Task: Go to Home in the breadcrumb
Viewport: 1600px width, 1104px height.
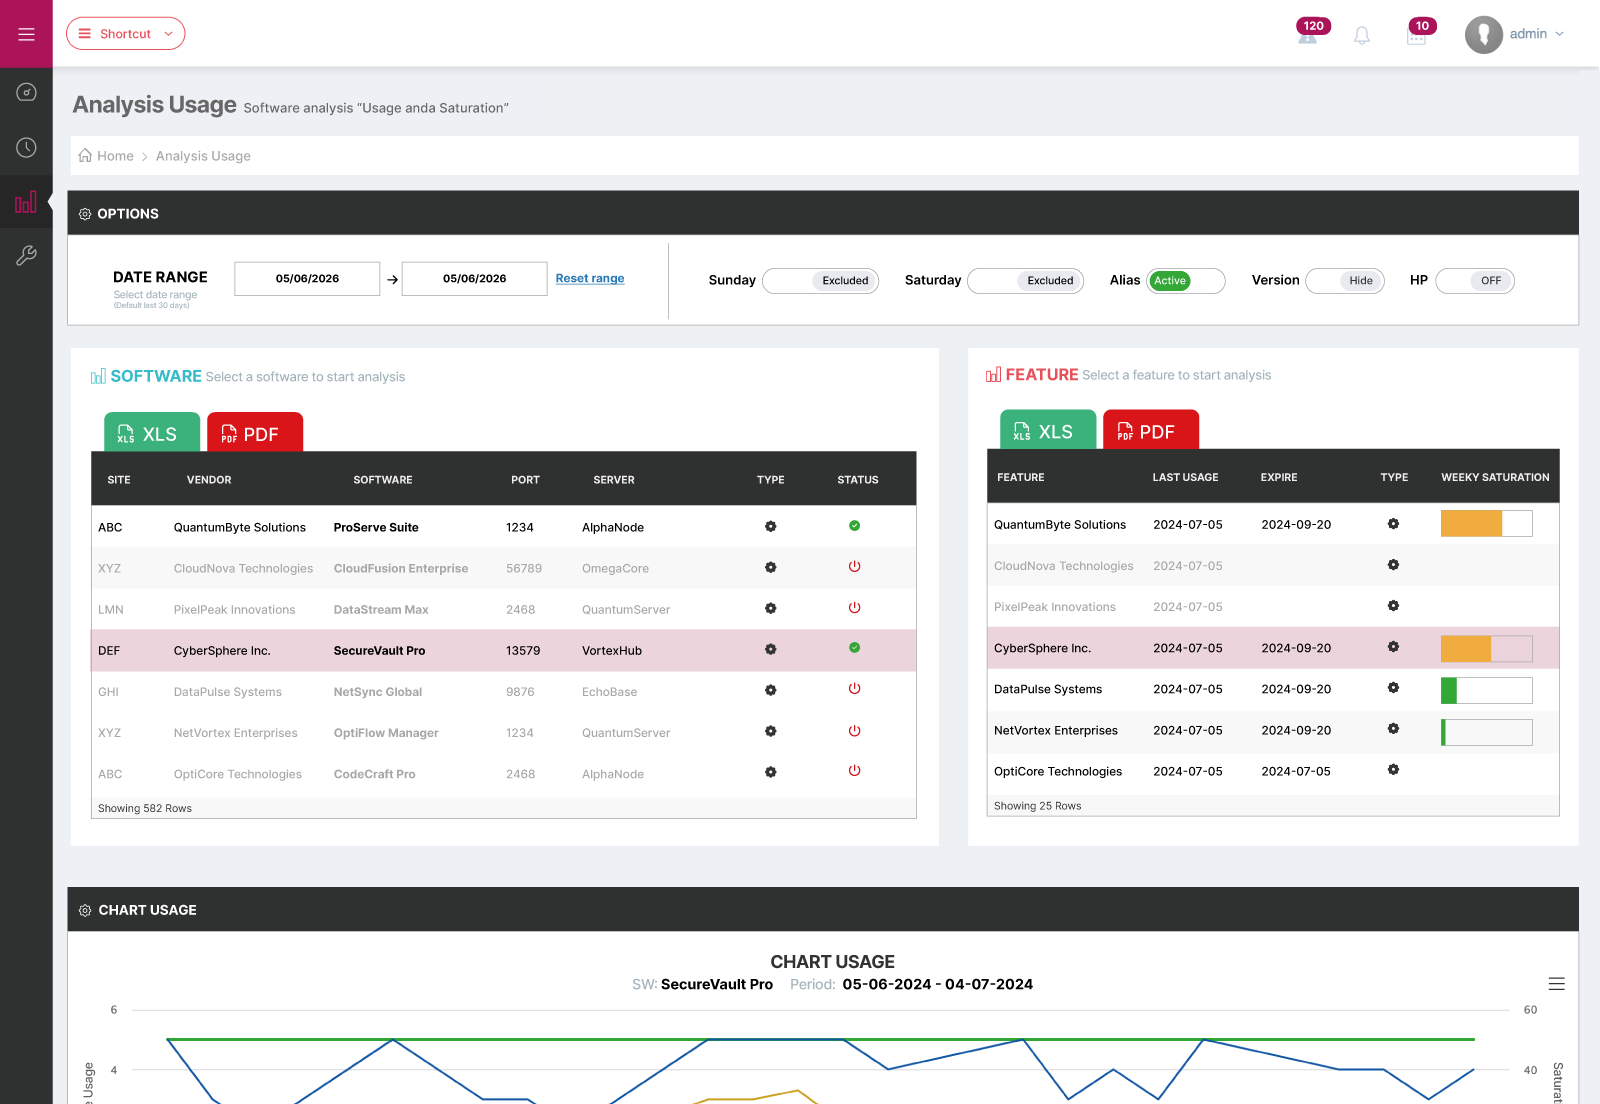Action: 115,156
